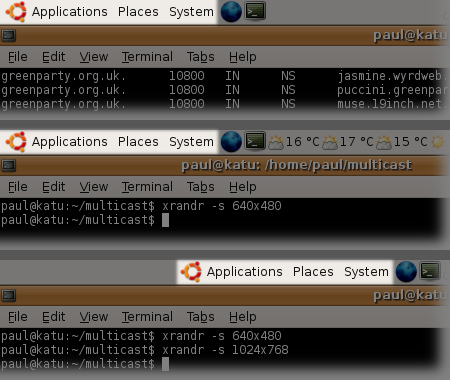The width and height of the screenshot is (450, 380).
Task: Click xrandr -s 1024x768 command line
Action: (x=145, y=350)
